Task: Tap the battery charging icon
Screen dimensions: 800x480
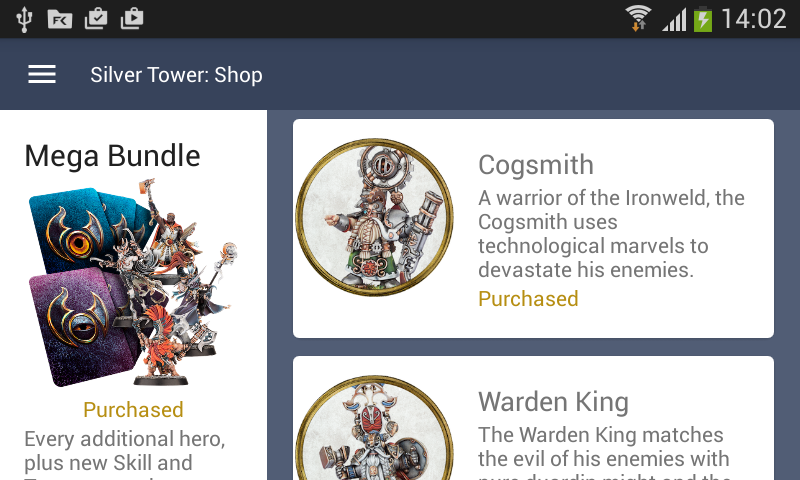Action: click(x=703, y=19)
